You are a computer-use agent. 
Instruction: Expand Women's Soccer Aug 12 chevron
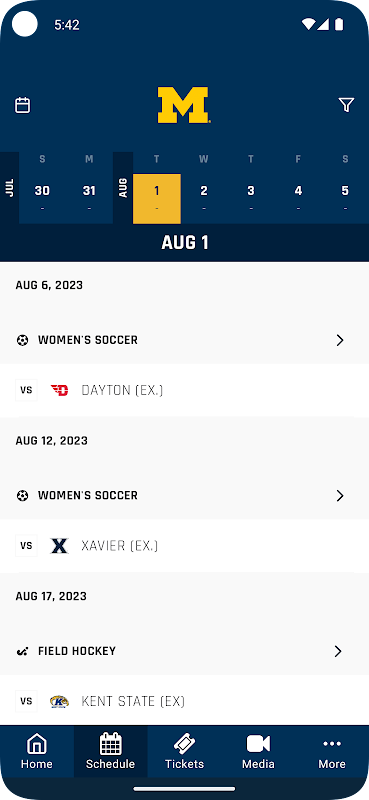pos(340,495)
